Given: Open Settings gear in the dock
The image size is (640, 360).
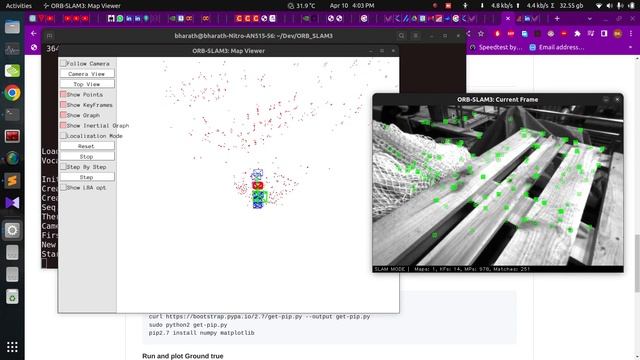Looking at the screenshot, I should coord(12,230).
